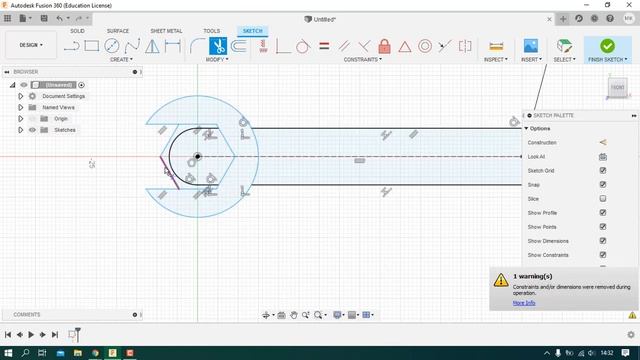
Task: Open the MODIFY dropdown menu
Action: point(217,60)
